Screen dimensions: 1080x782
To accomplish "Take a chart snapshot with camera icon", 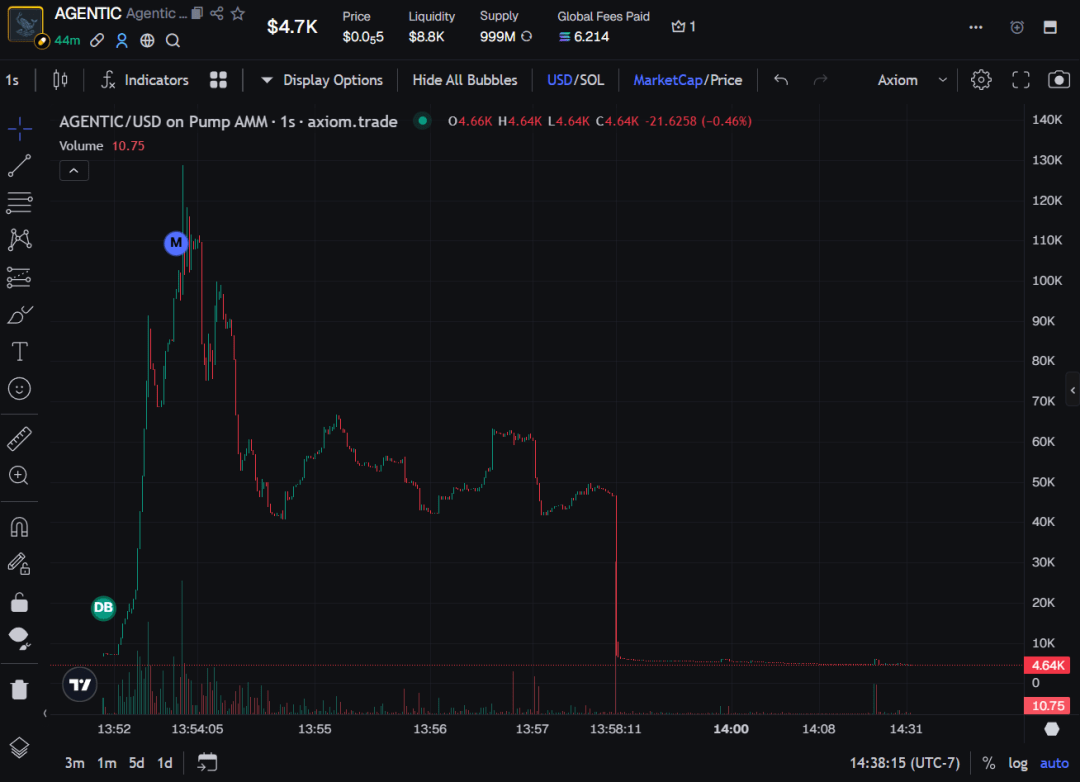I will click(x=1059, y=81).
